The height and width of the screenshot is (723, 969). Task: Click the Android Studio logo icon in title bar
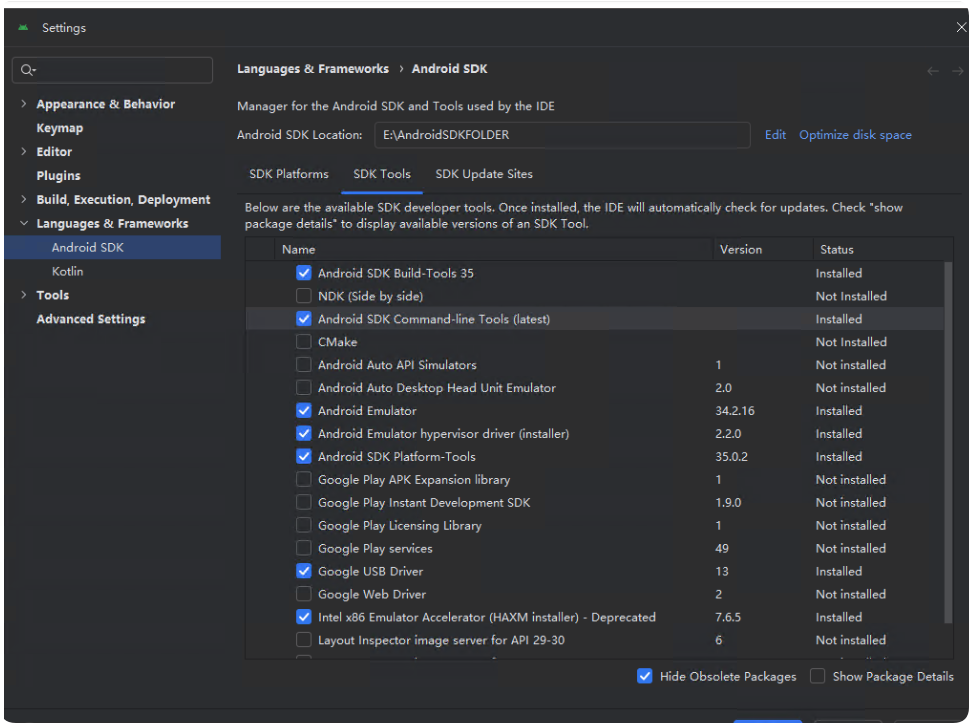tap(23, 28)
